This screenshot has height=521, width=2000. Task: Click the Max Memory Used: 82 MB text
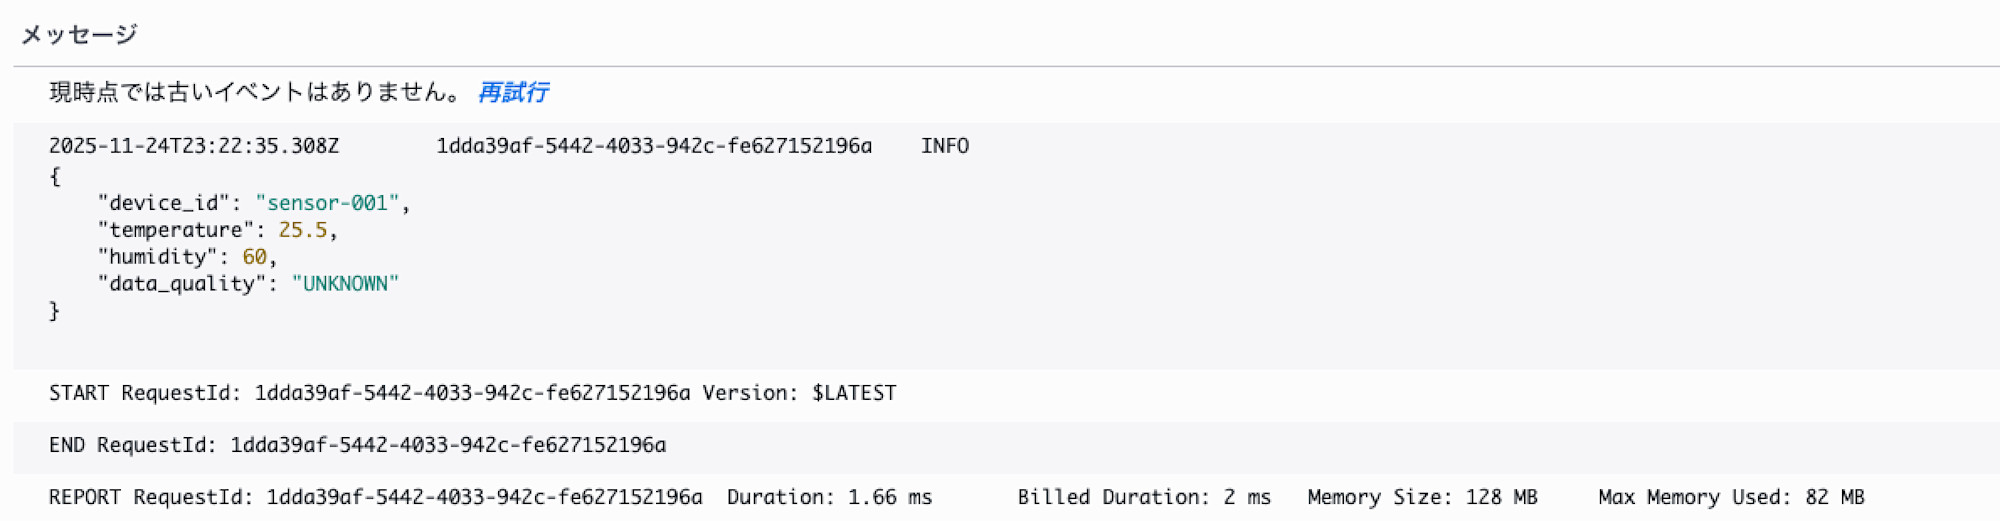[x=1731, y=497]
